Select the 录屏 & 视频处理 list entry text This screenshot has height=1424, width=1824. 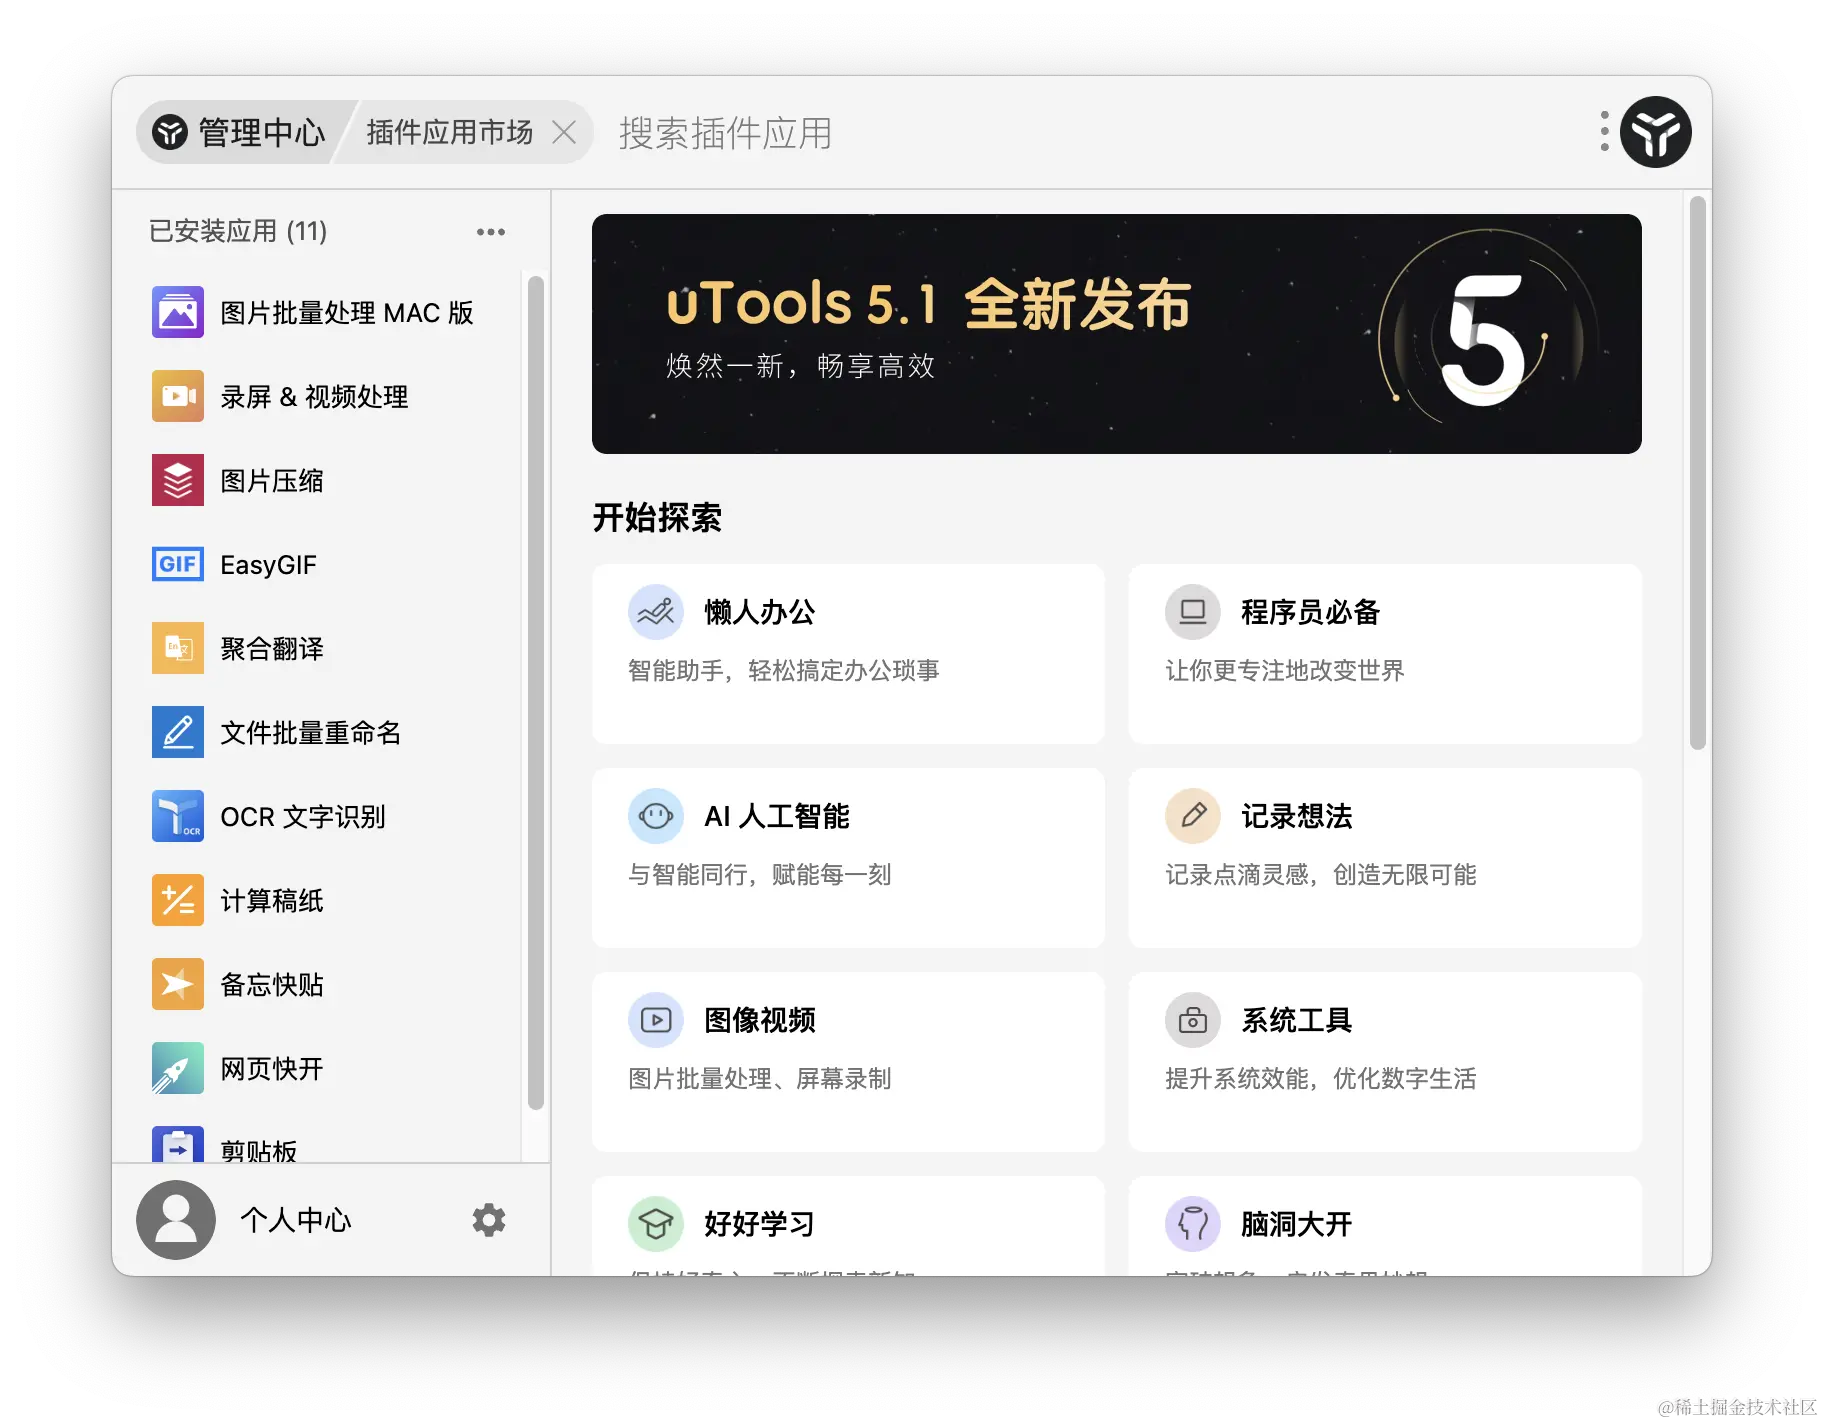tap(314, 397)
